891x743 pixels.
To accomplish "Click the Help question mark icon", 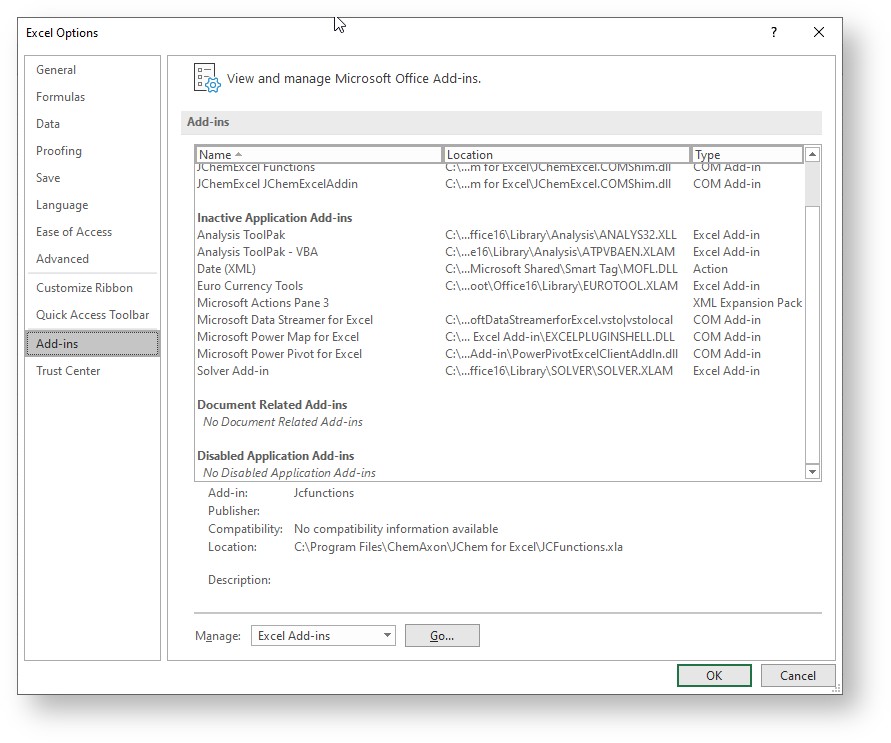I will coord(773,32).
